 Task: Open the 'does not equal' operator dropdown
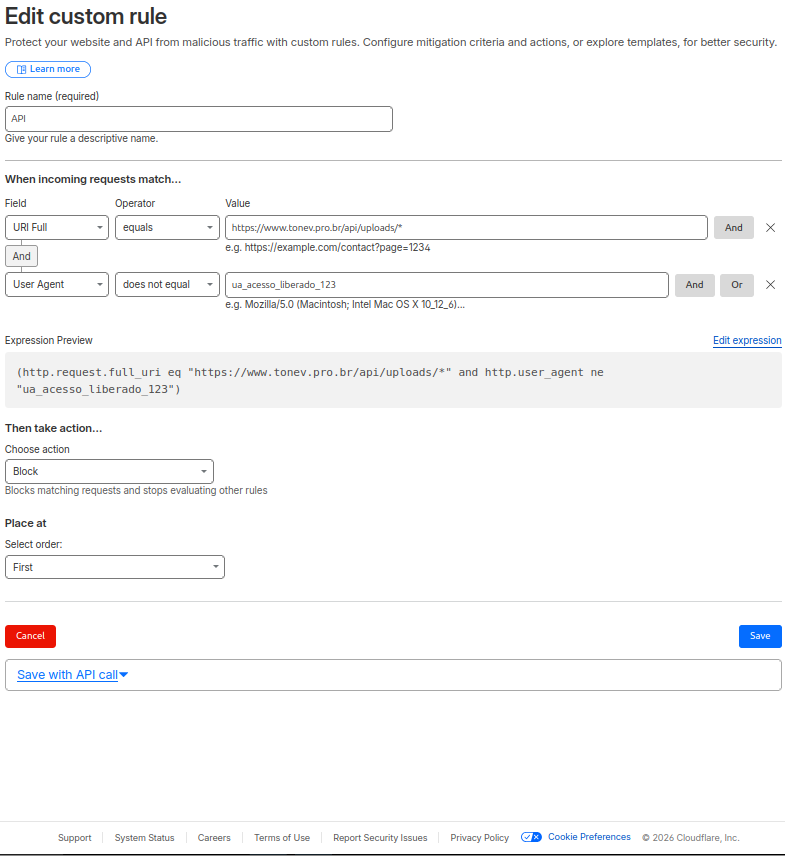coord(167,285)
